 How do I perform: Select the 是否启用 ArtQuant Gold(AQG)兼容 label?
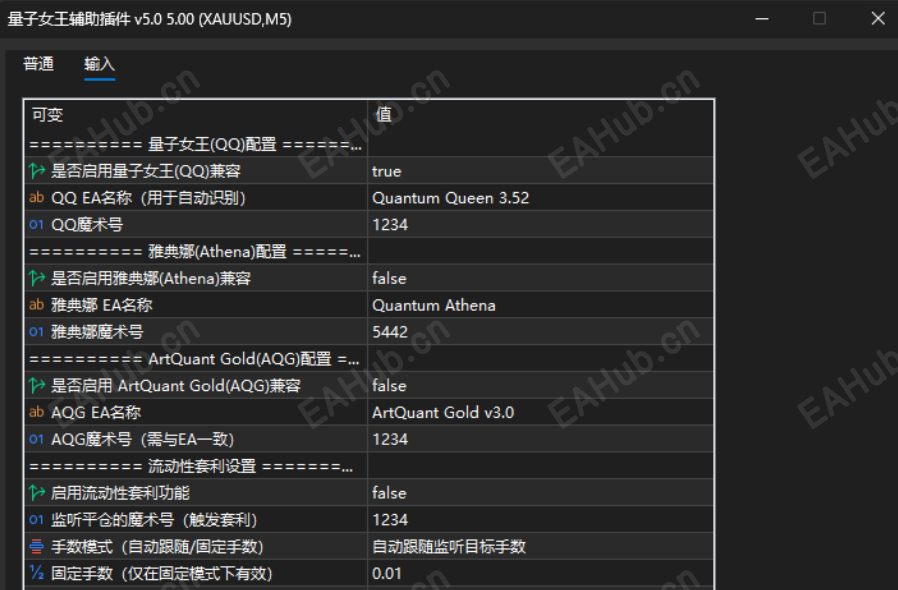[x=176, y=386]
